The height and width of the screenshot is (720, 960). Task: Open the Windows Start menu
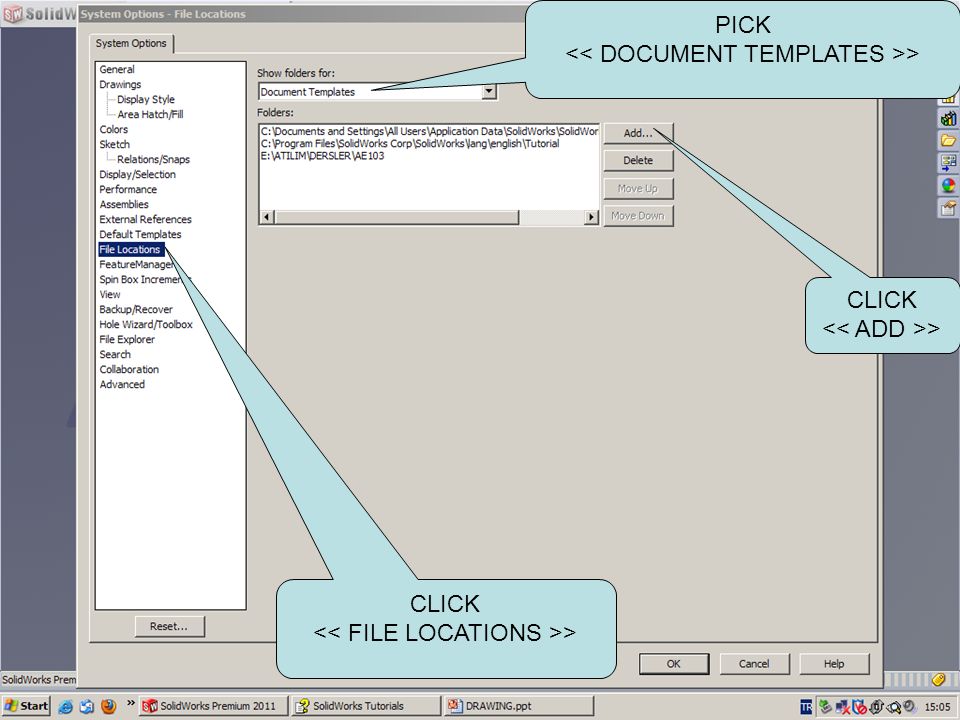coord(26,706)
